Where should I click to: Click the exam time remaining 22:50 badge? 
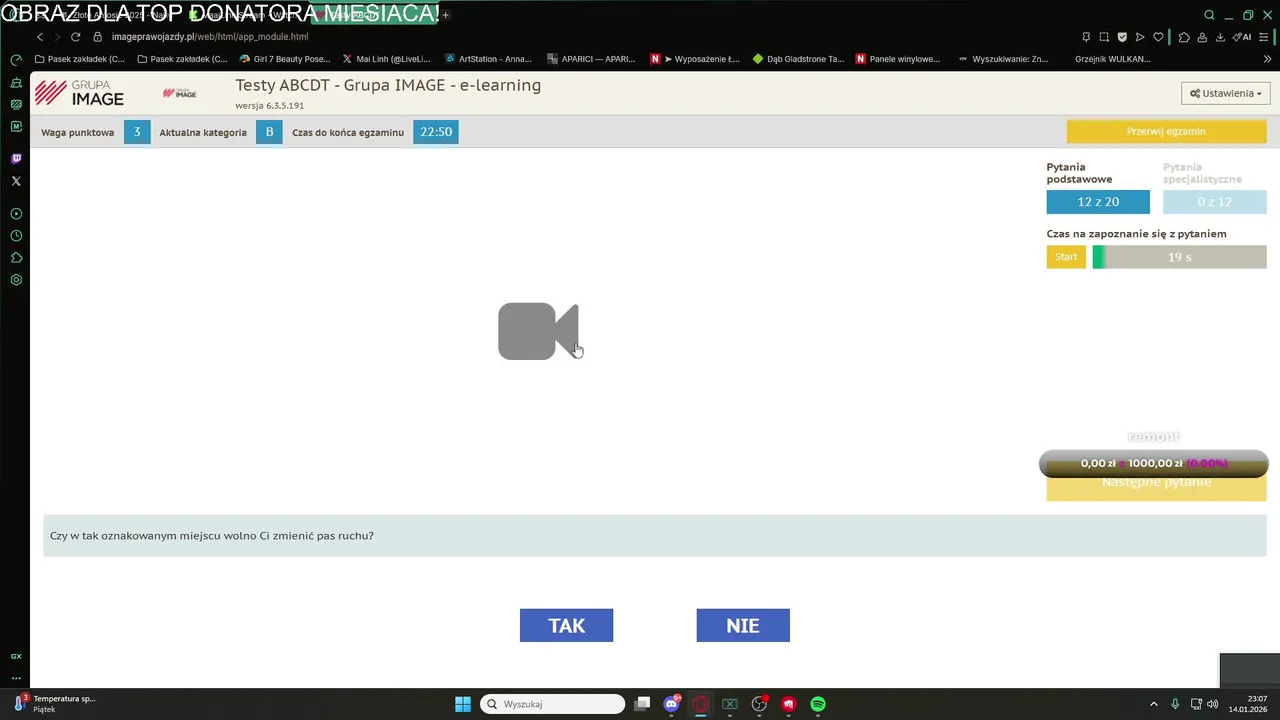coord(436,132)
